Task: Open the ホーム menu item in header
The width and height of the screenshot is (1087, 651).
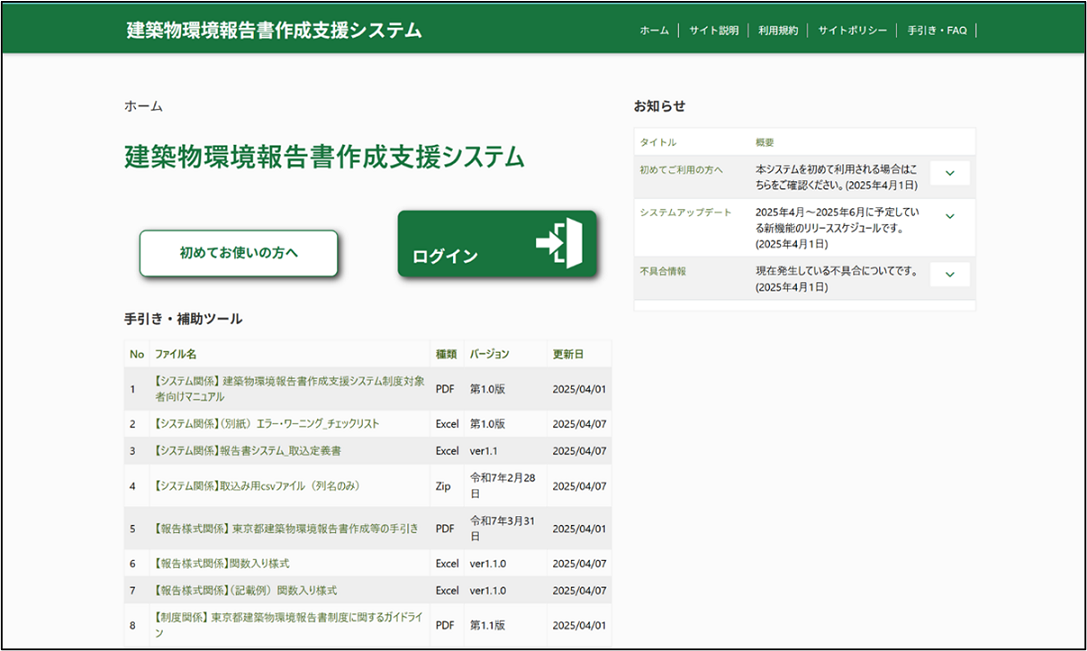Action: [654, 30]
